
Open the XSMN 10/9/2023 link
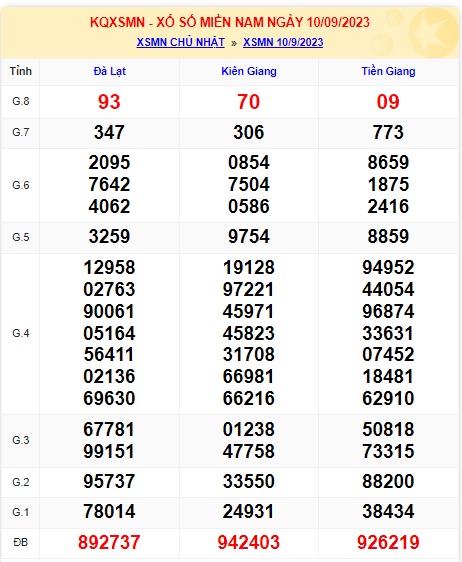pos(283,42)
